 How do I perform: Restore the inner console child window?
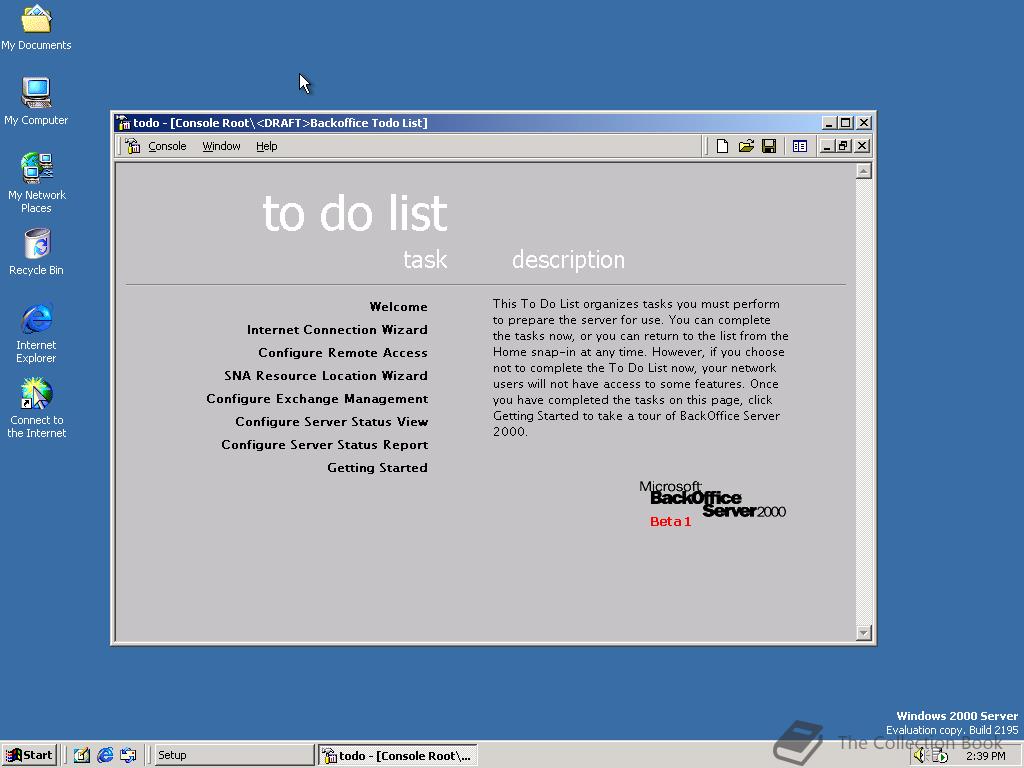843,146
